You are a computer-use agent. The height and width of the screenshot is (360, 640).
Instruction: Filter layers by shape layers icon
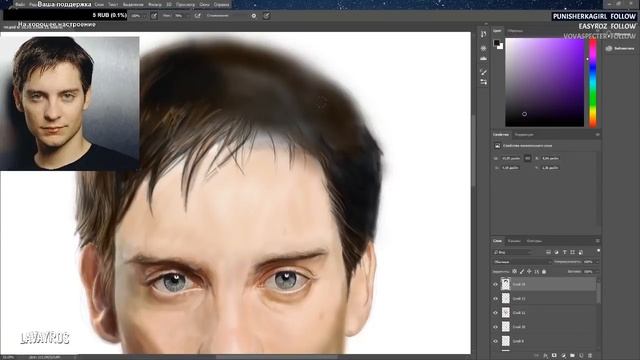click(572, 252)
